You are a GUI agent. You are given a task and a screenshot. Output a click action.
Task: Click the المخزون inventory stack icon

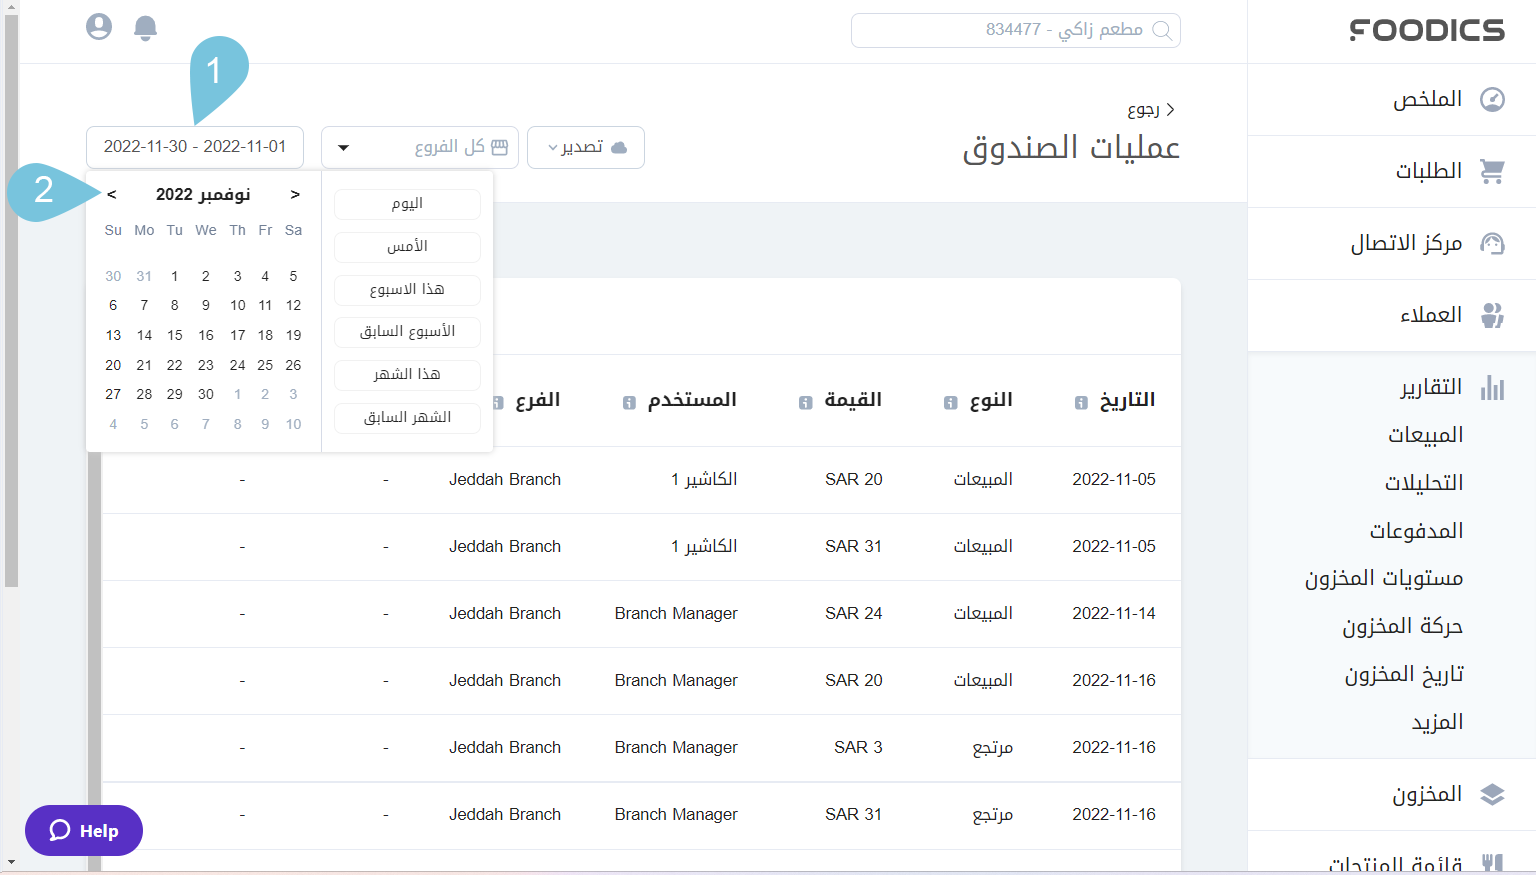coord(1494,794)
